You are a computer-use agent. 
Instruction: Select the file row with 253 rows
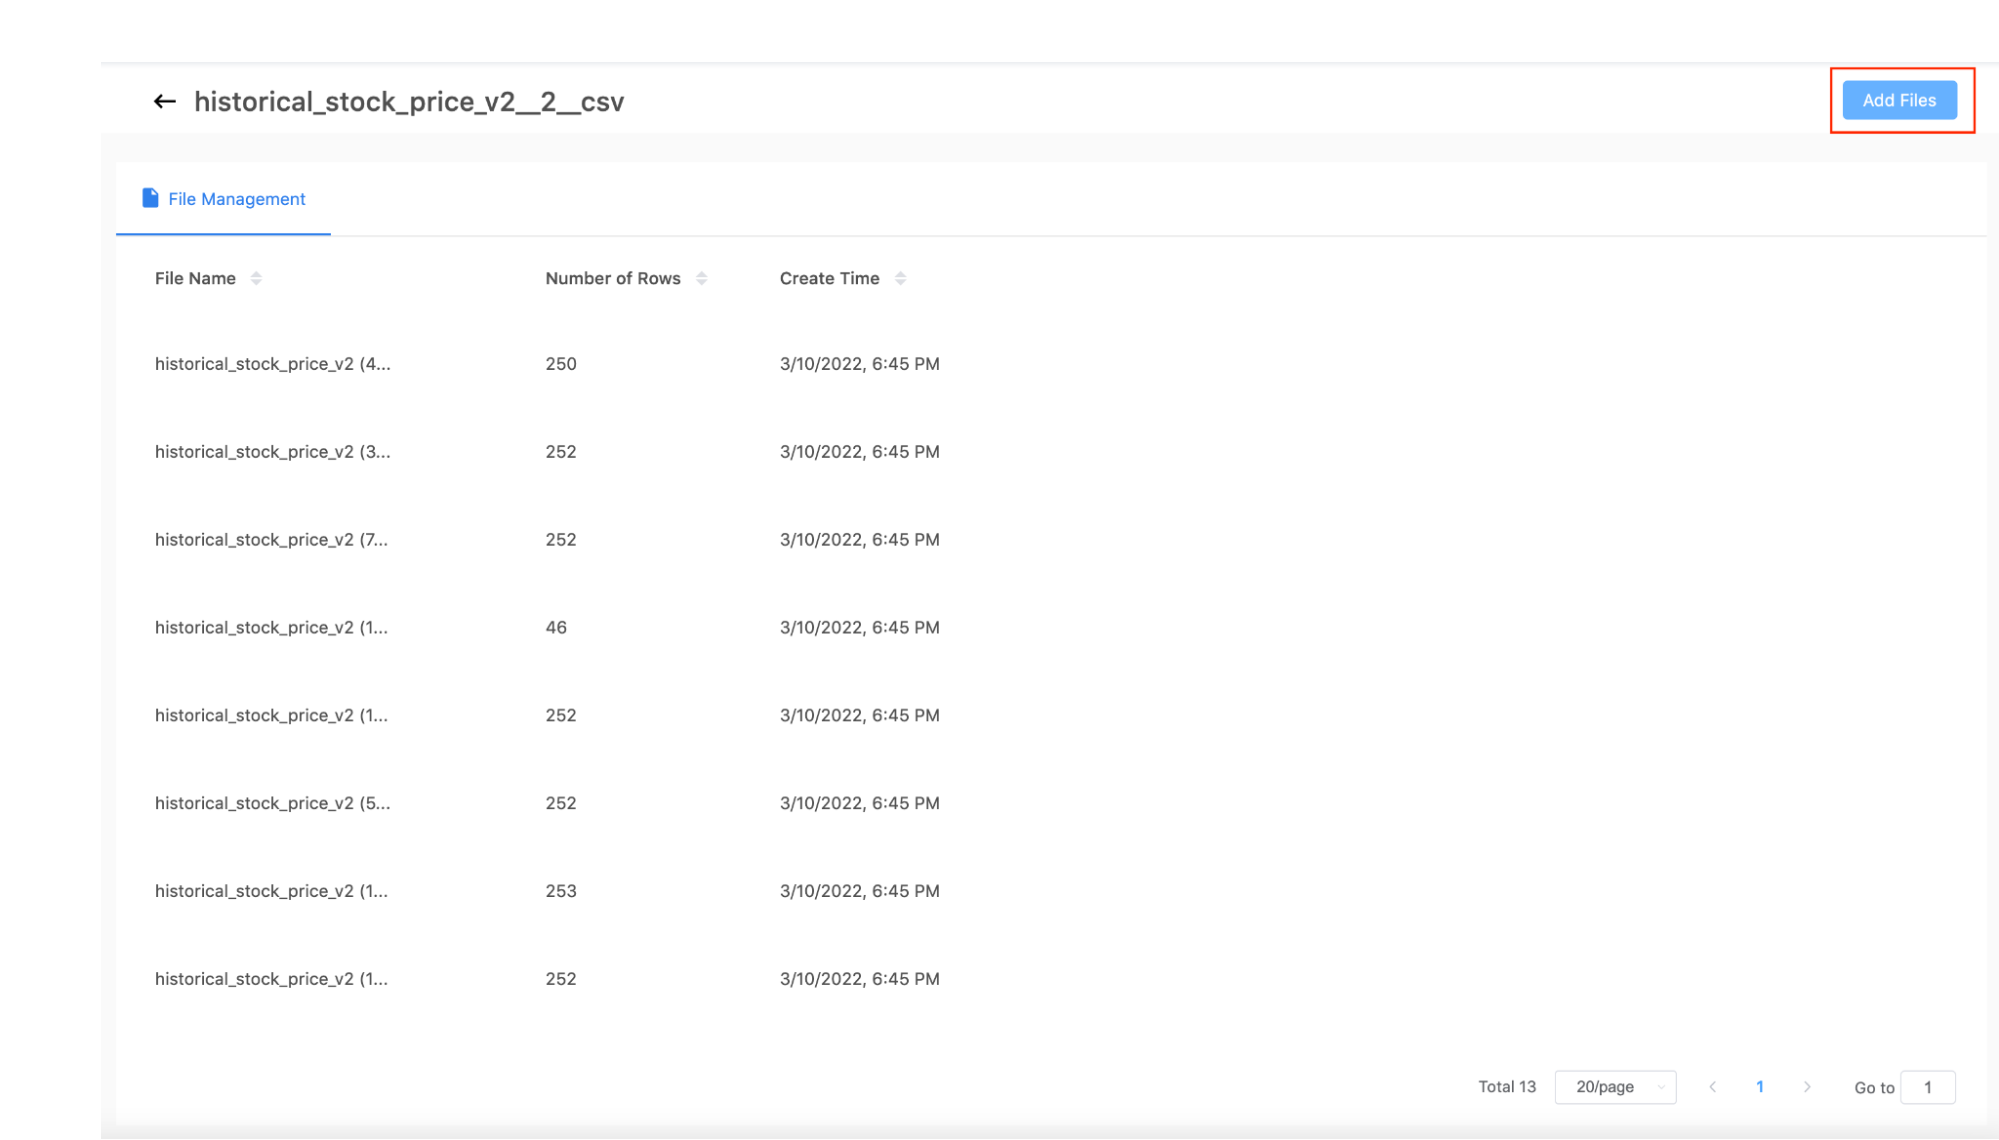(560, 891)
